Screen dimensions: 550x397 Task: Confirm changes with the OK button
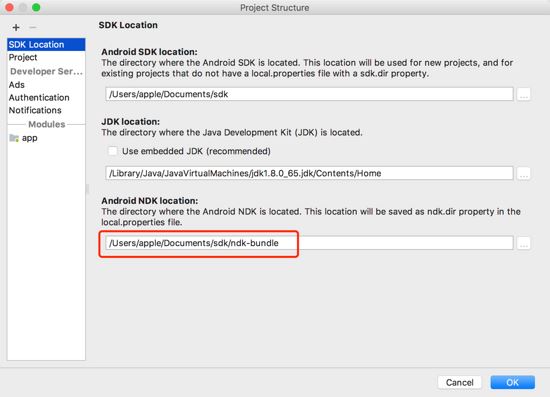[512, 382]
